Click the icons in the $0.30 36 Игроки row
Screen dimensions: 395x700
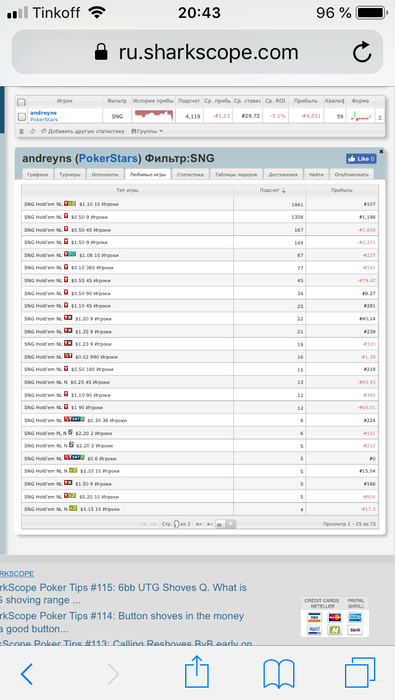coord(74,420)
